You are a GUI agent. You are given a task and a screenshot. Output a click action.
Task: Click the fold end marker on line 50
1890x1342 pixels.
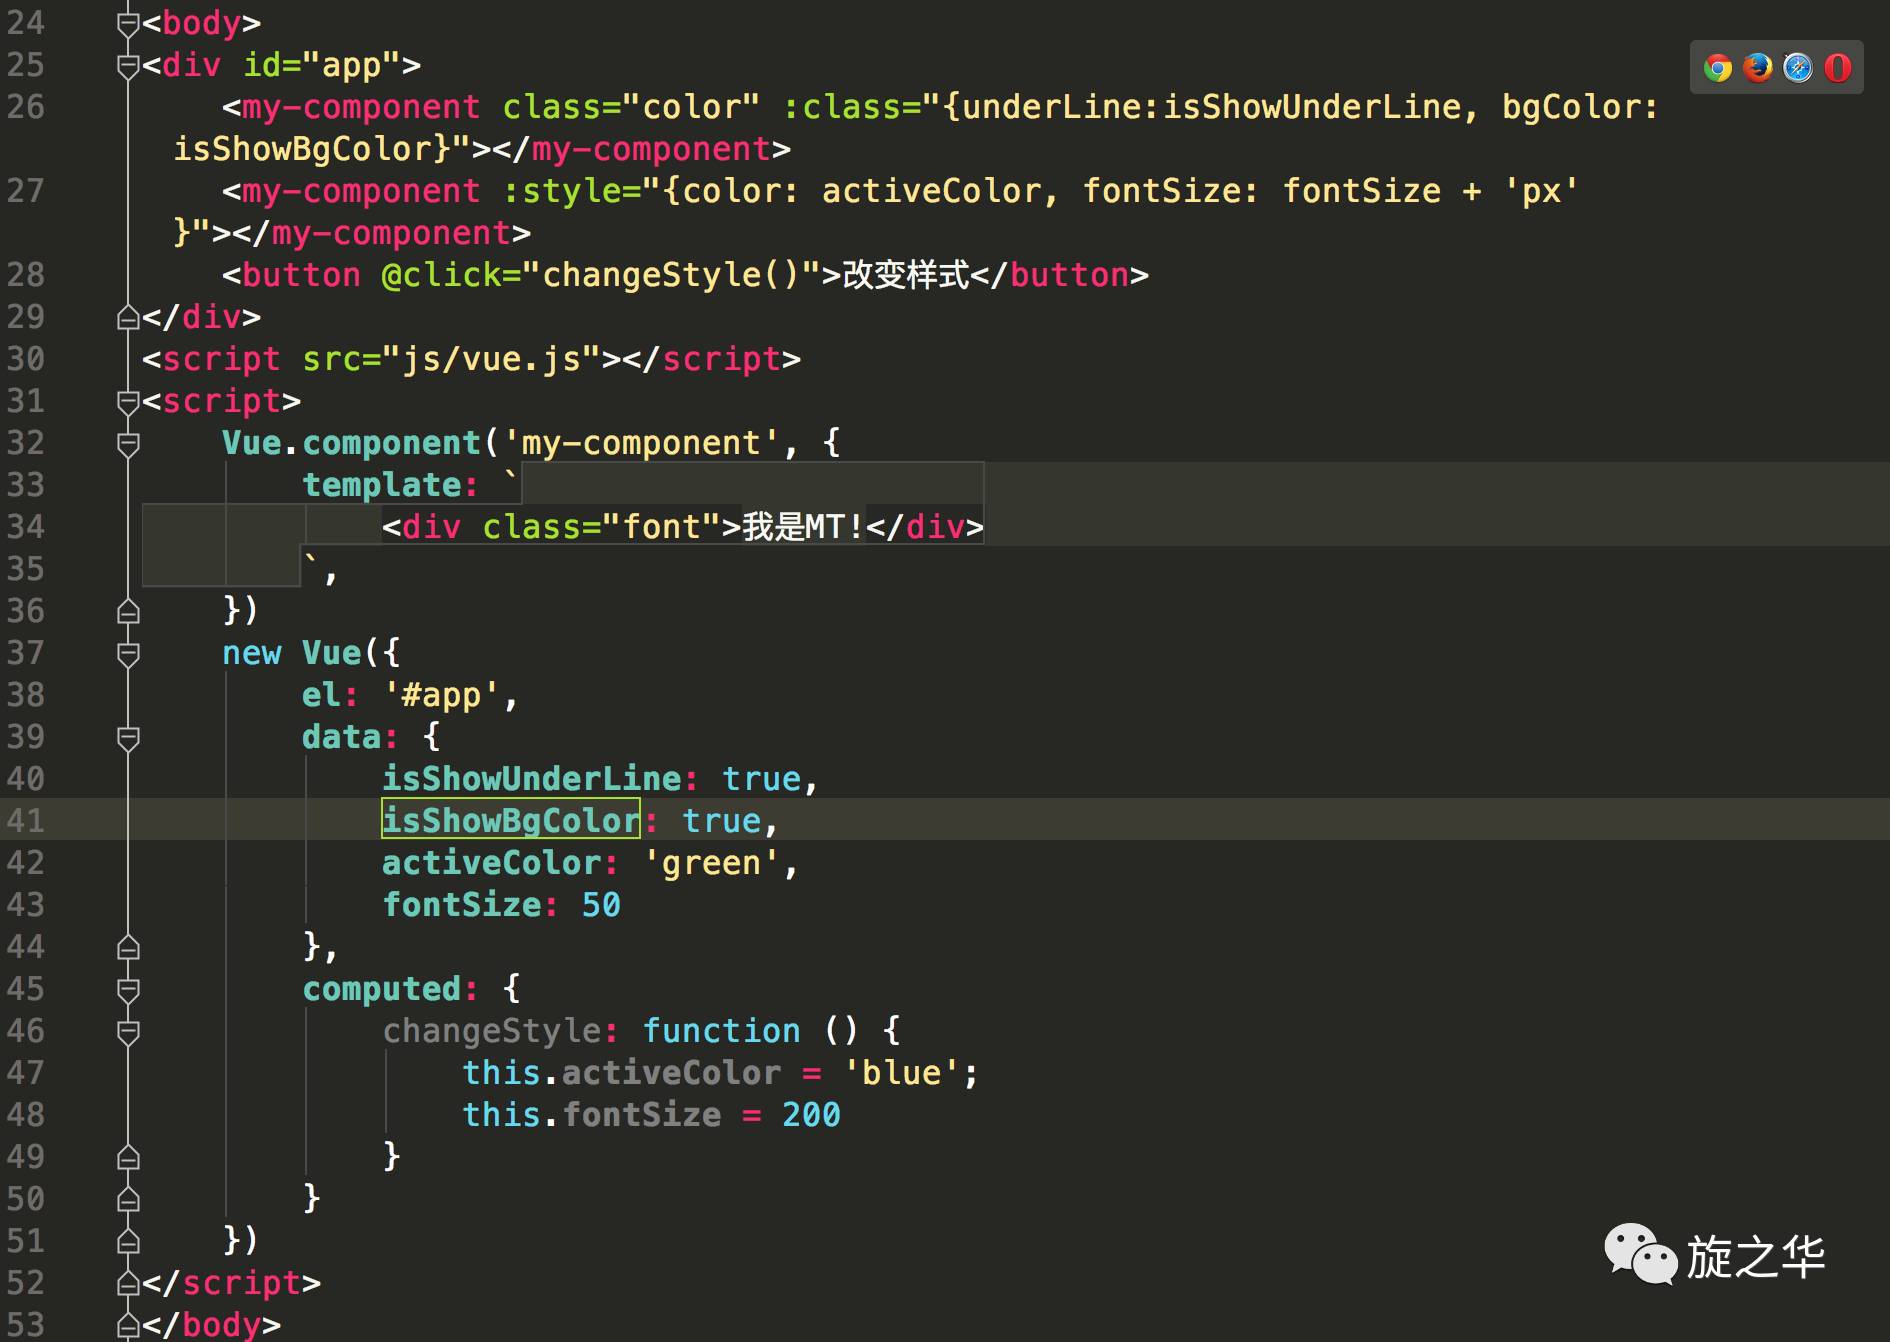click(128, 1200)
